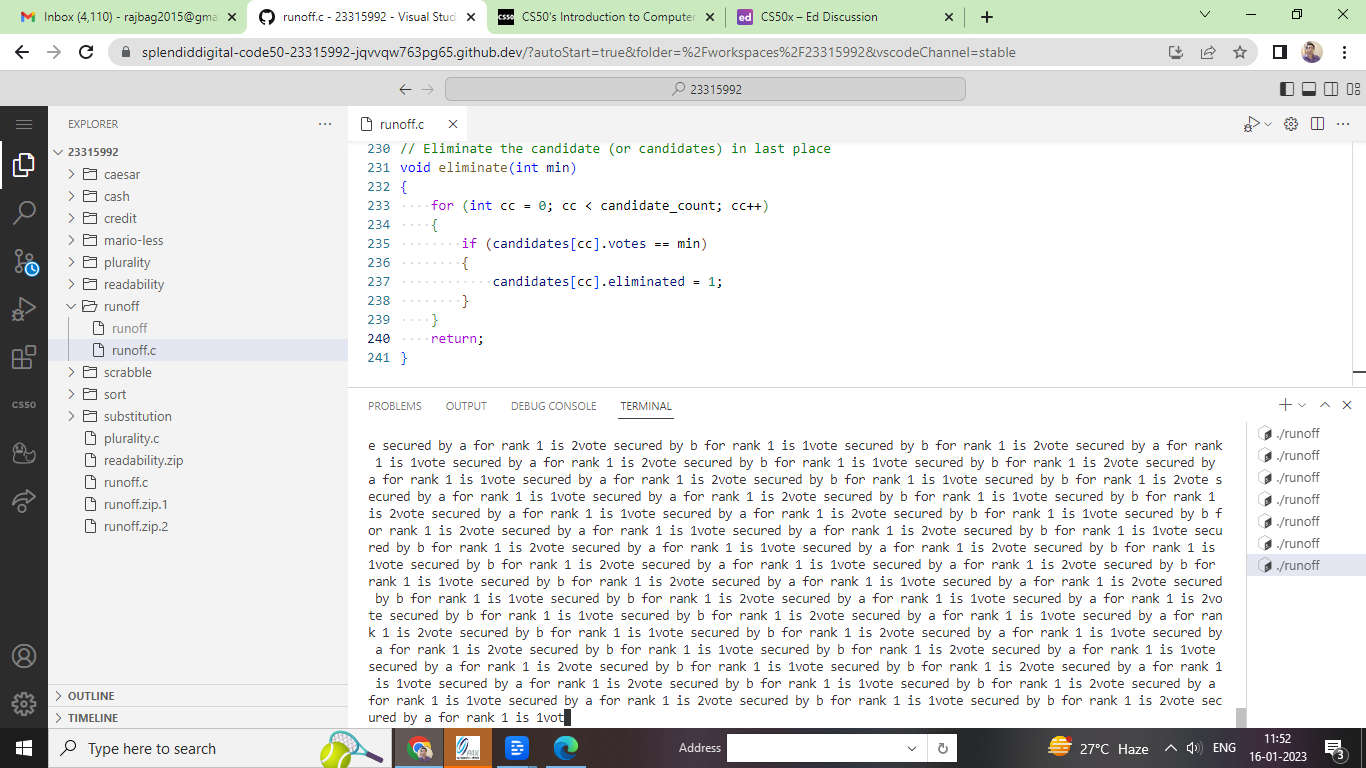
Task: Open Customize Layout icon
Action: [1353, 89]
